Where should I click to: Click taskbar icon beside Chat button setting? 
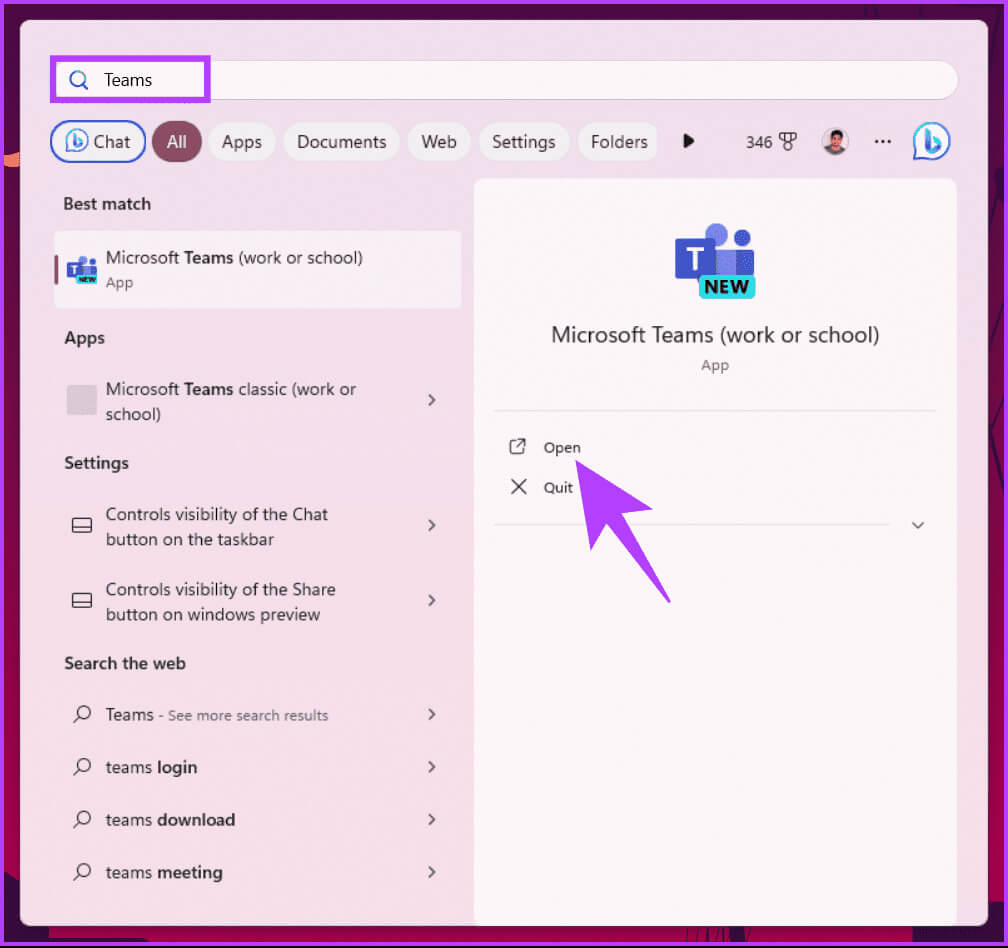point(82,526)
